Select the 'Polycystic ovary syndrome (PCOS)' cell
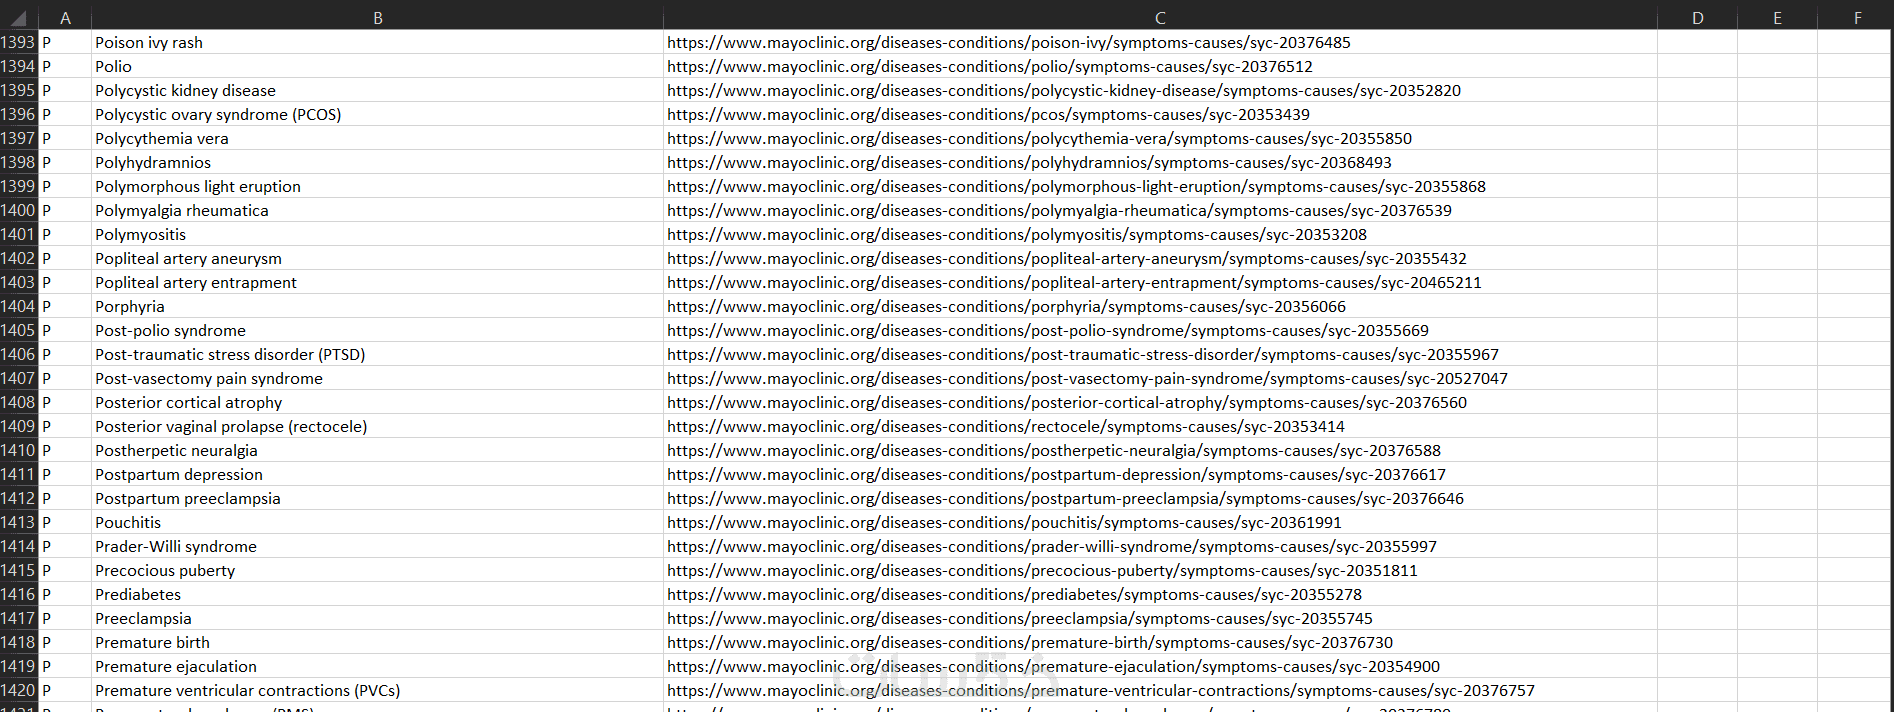The image size is (1894, 712). point(377,114)
